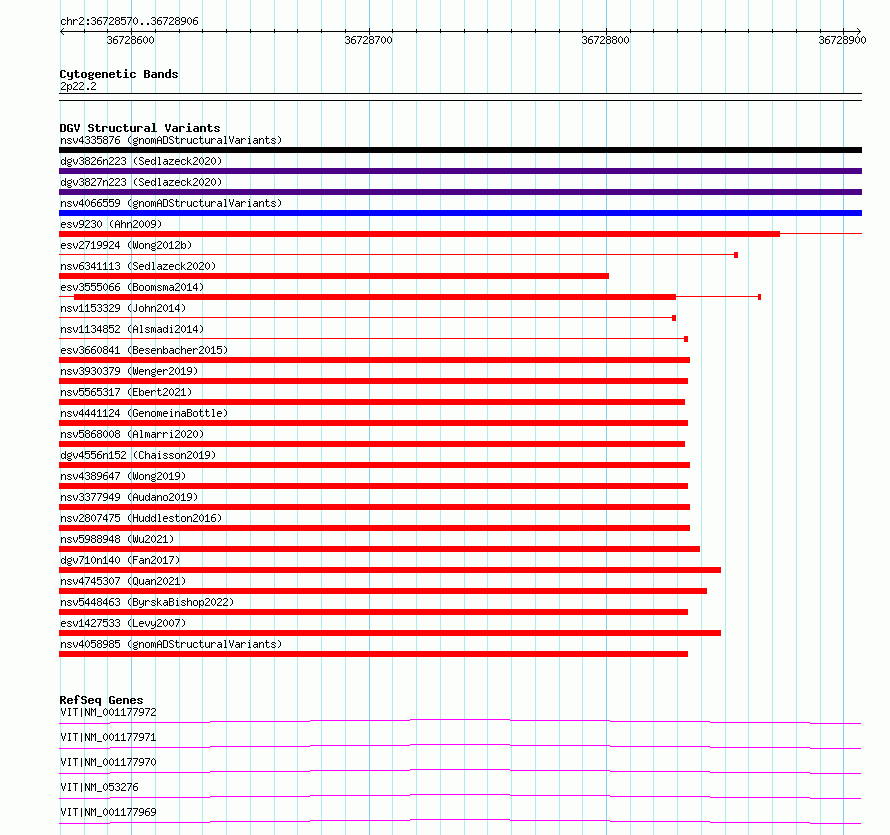
Task: Click esv3660841 (Besenbacher2015) label
Action: 144,350
